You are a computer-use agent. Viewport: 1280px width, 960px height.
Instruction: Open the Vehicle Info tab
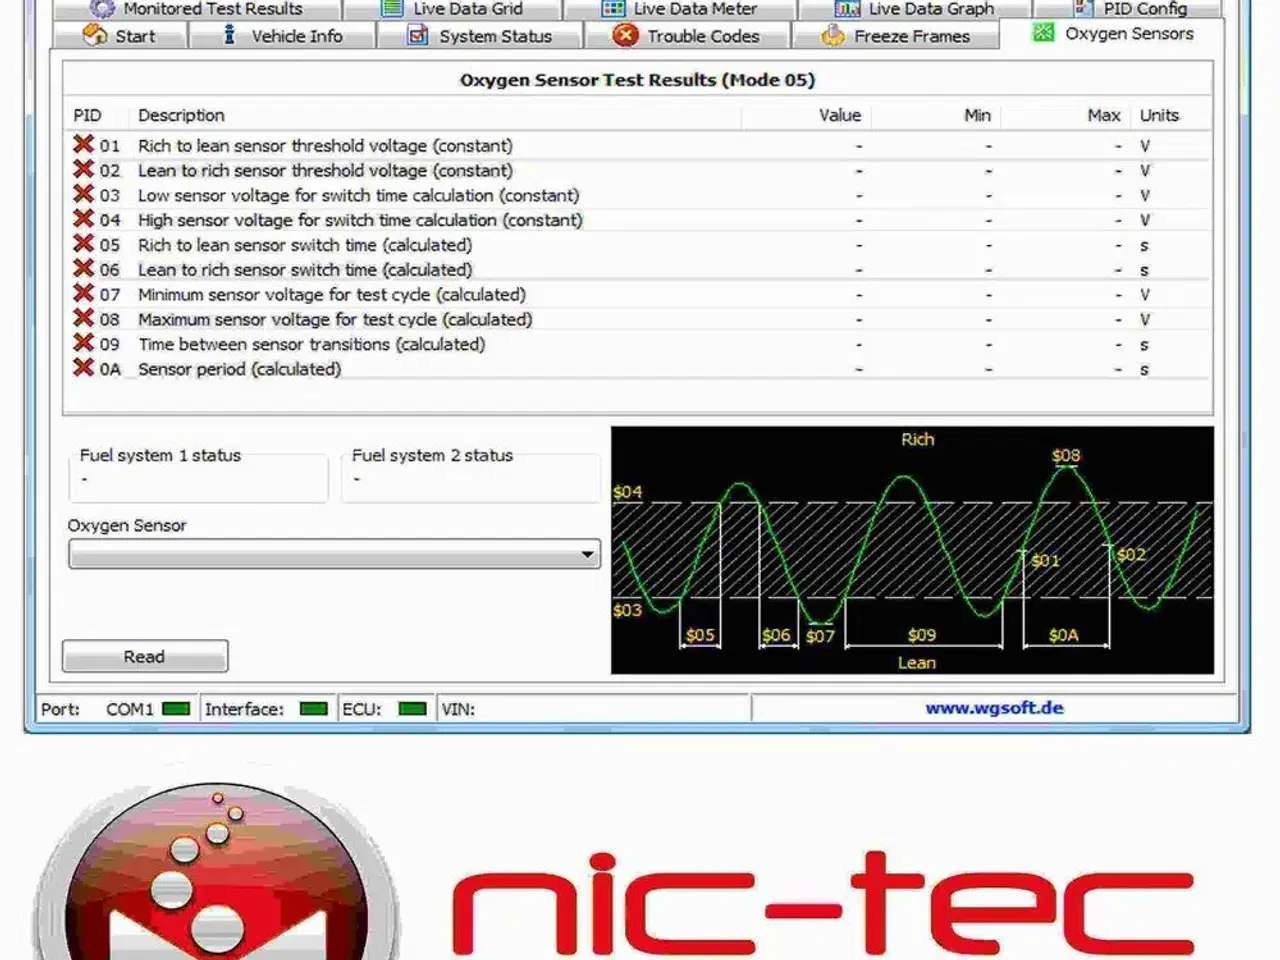[283, 36]
